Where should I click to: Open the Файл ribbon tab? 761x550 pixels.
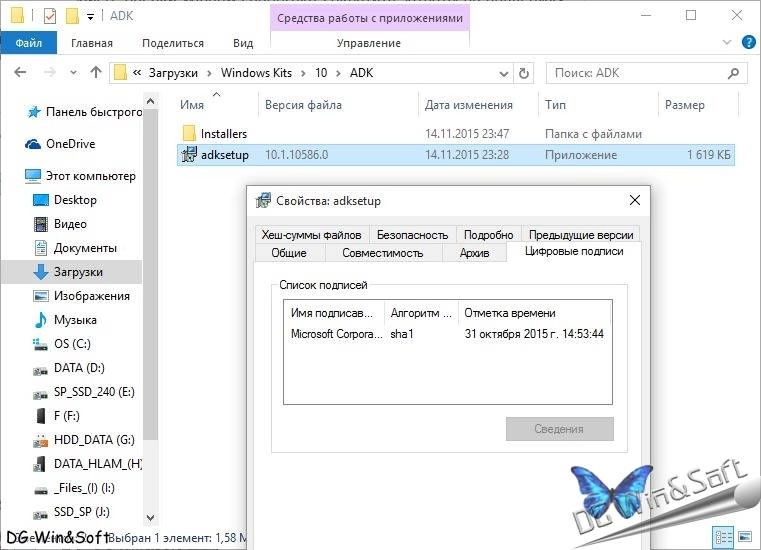click(28, 43)
